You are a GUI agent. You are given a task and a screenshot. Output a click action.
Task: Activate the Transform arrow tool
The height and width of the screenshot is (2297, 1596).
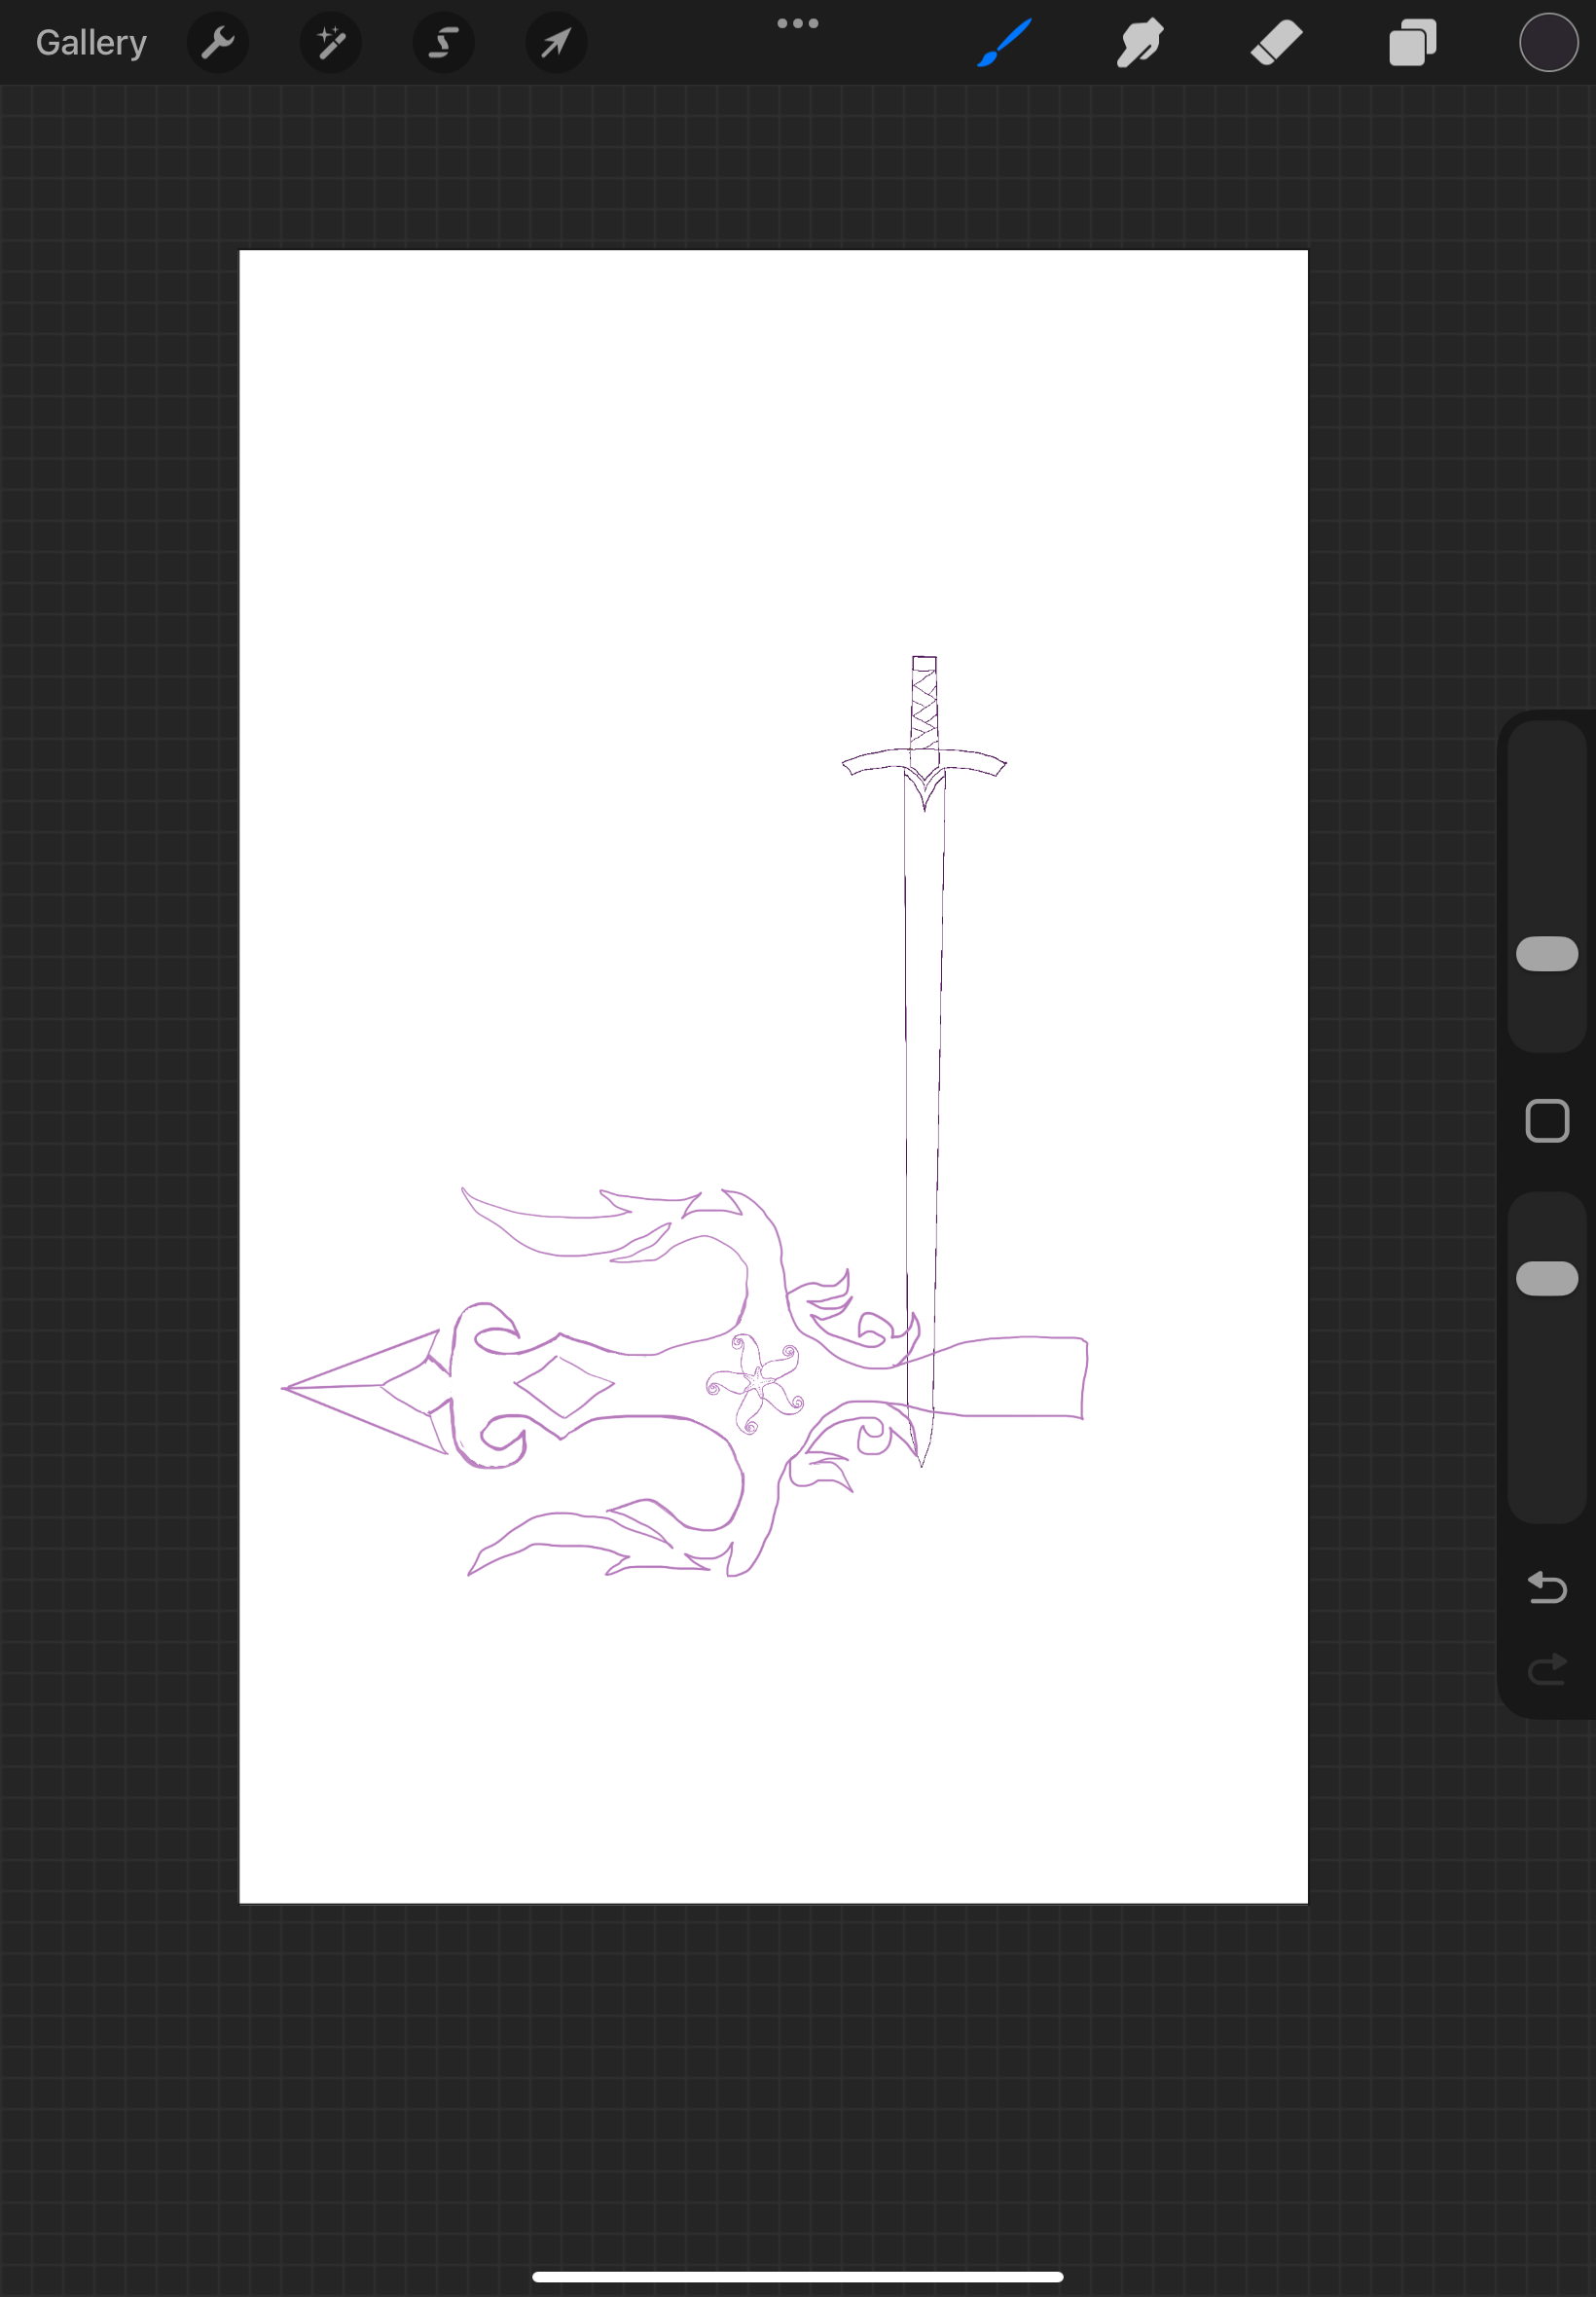coord(556,43)
